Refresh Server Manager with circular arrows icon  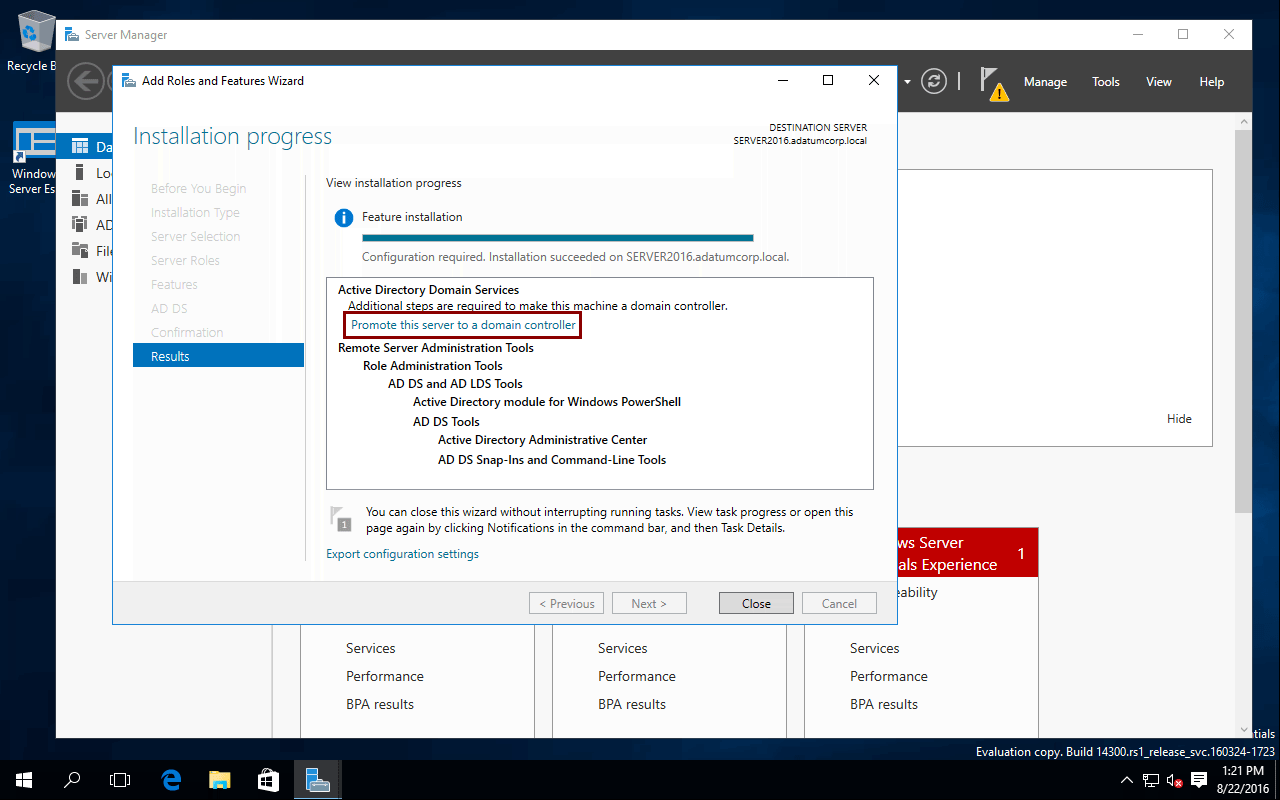pos(934,81)
